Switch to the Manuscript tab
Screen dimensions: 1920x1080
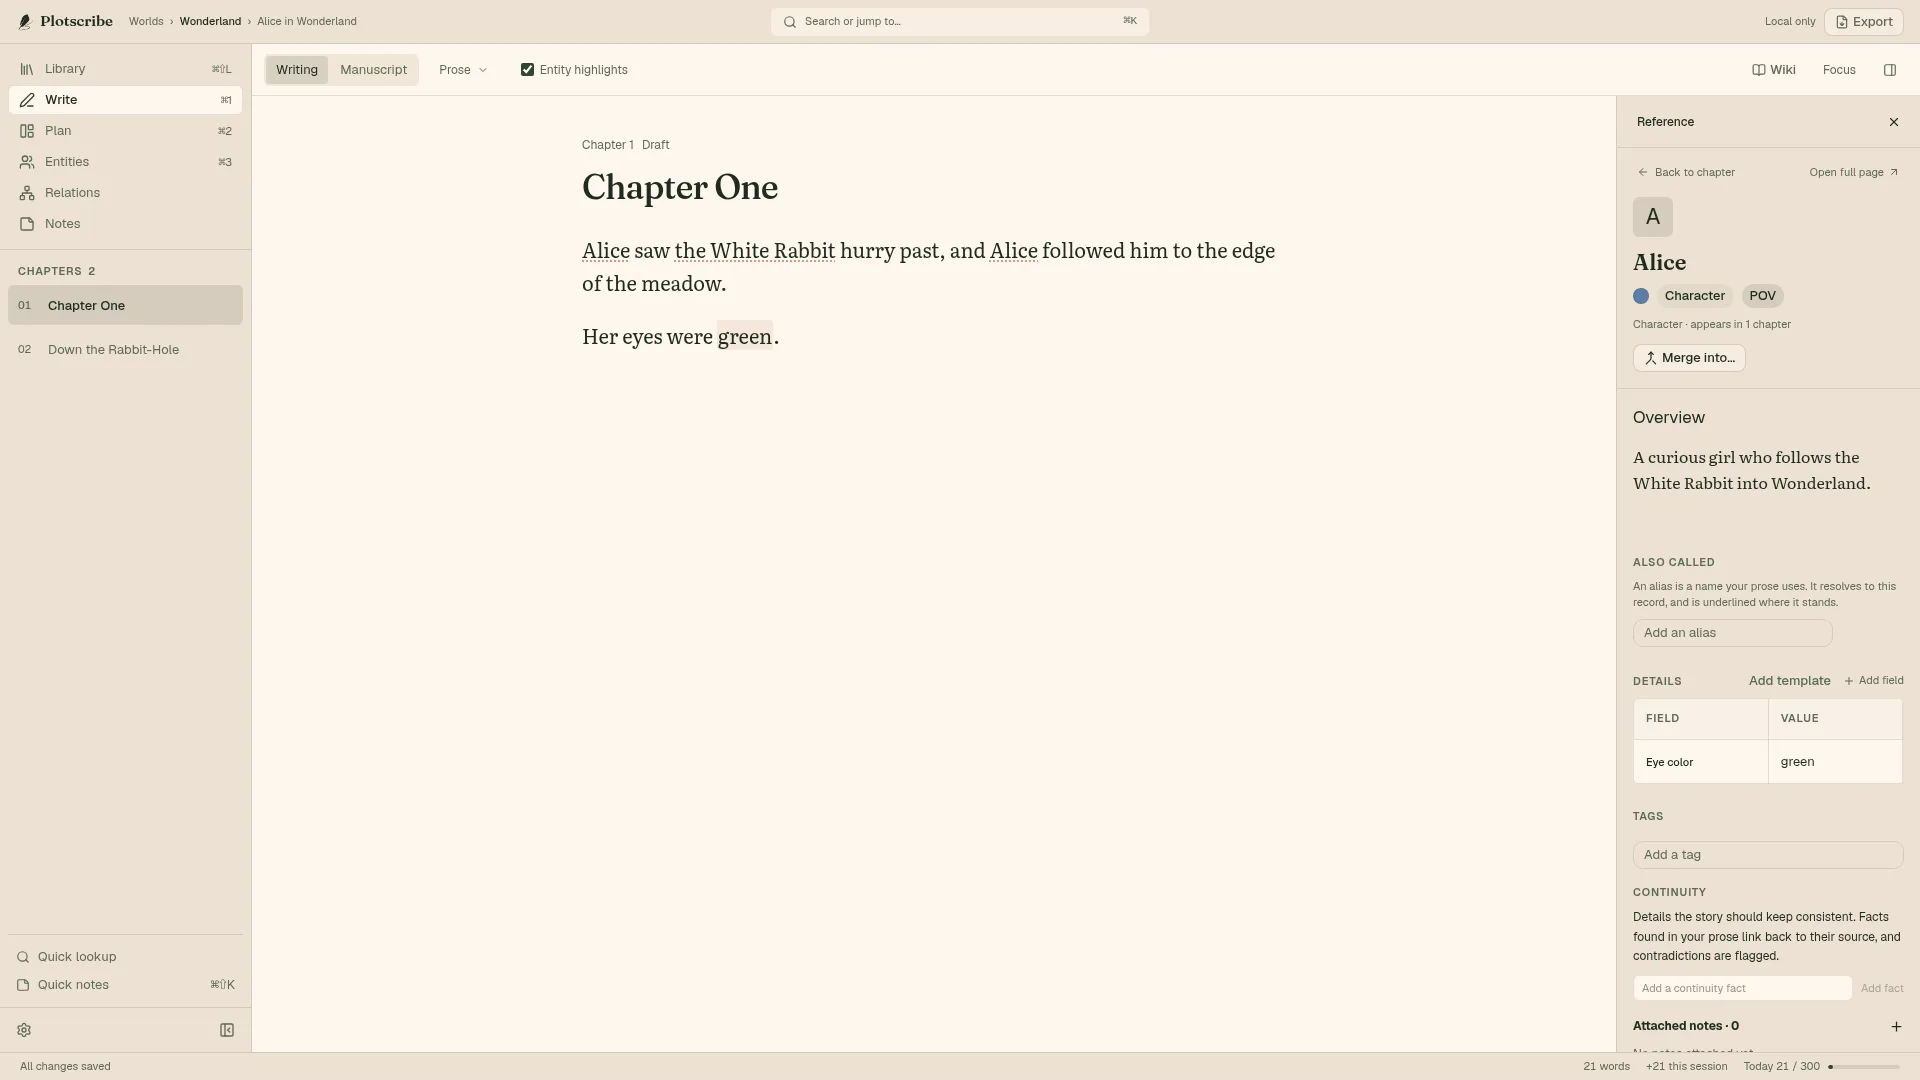click(373, 70)
